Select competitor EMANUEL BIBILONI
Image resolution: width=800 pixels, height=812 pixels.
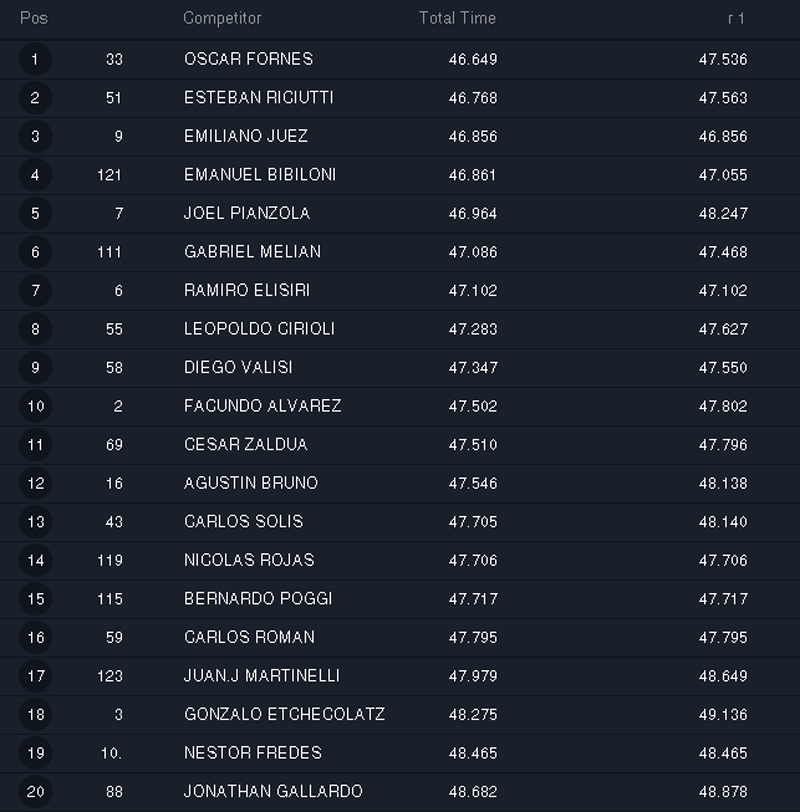(x=260, y=175)
